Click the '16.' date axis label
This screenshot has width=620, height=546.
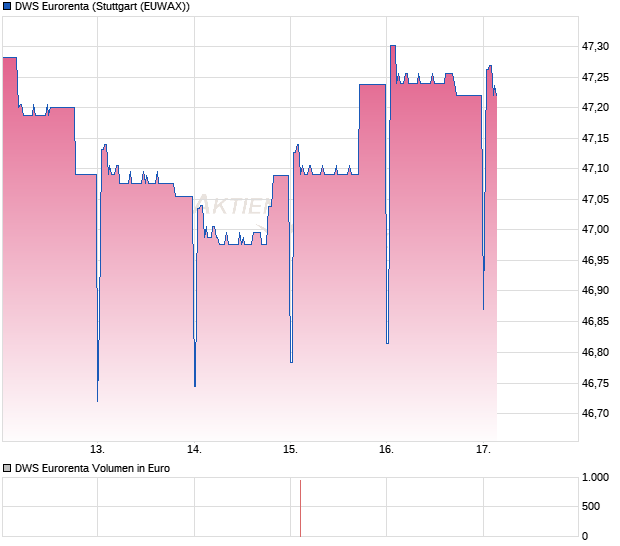pos(386,450)
